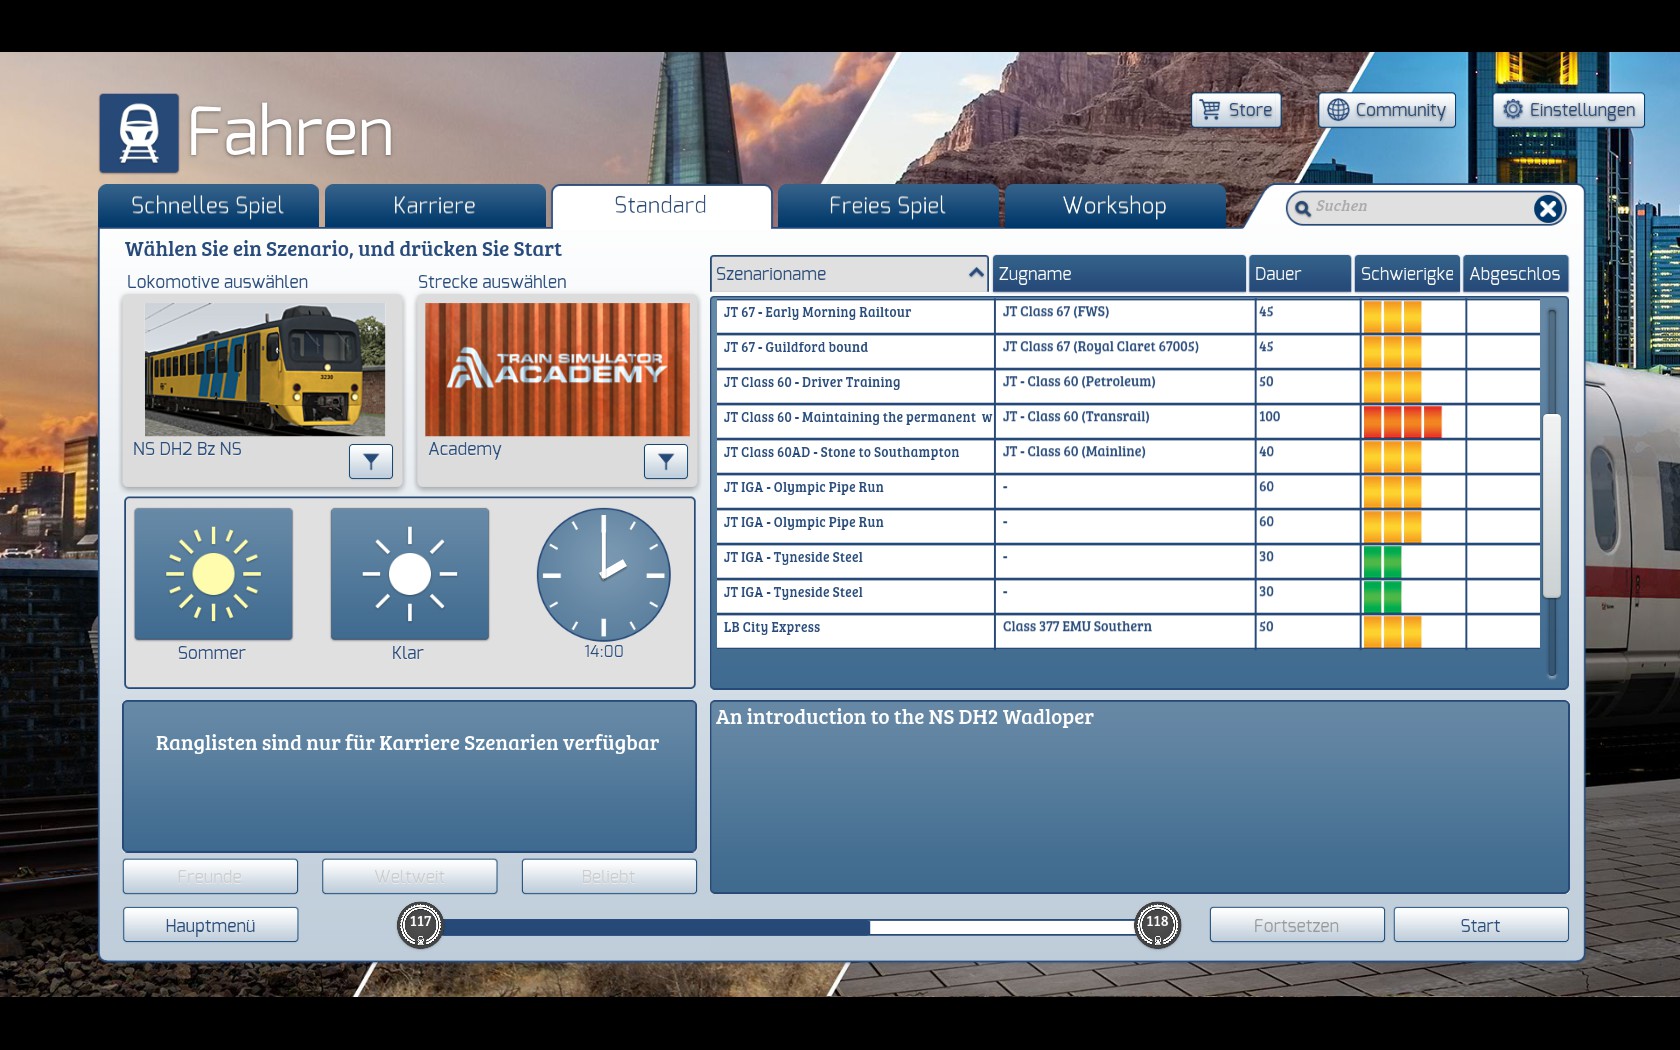This screenshot has width=1680, height=1050.
Task: Click An introduction to the NS DH2 Wadloper
Action: pyautogui.click(x=904, y=717)
